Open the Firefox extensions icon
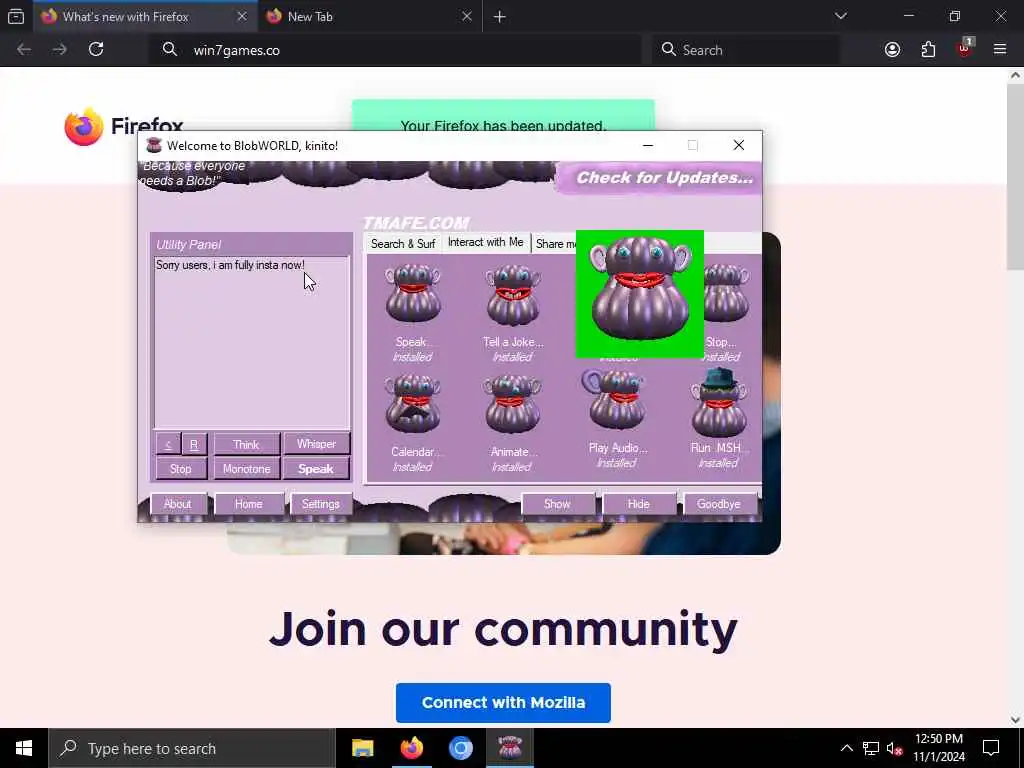Screen dimensions: 1024x768 pos(928,50)
